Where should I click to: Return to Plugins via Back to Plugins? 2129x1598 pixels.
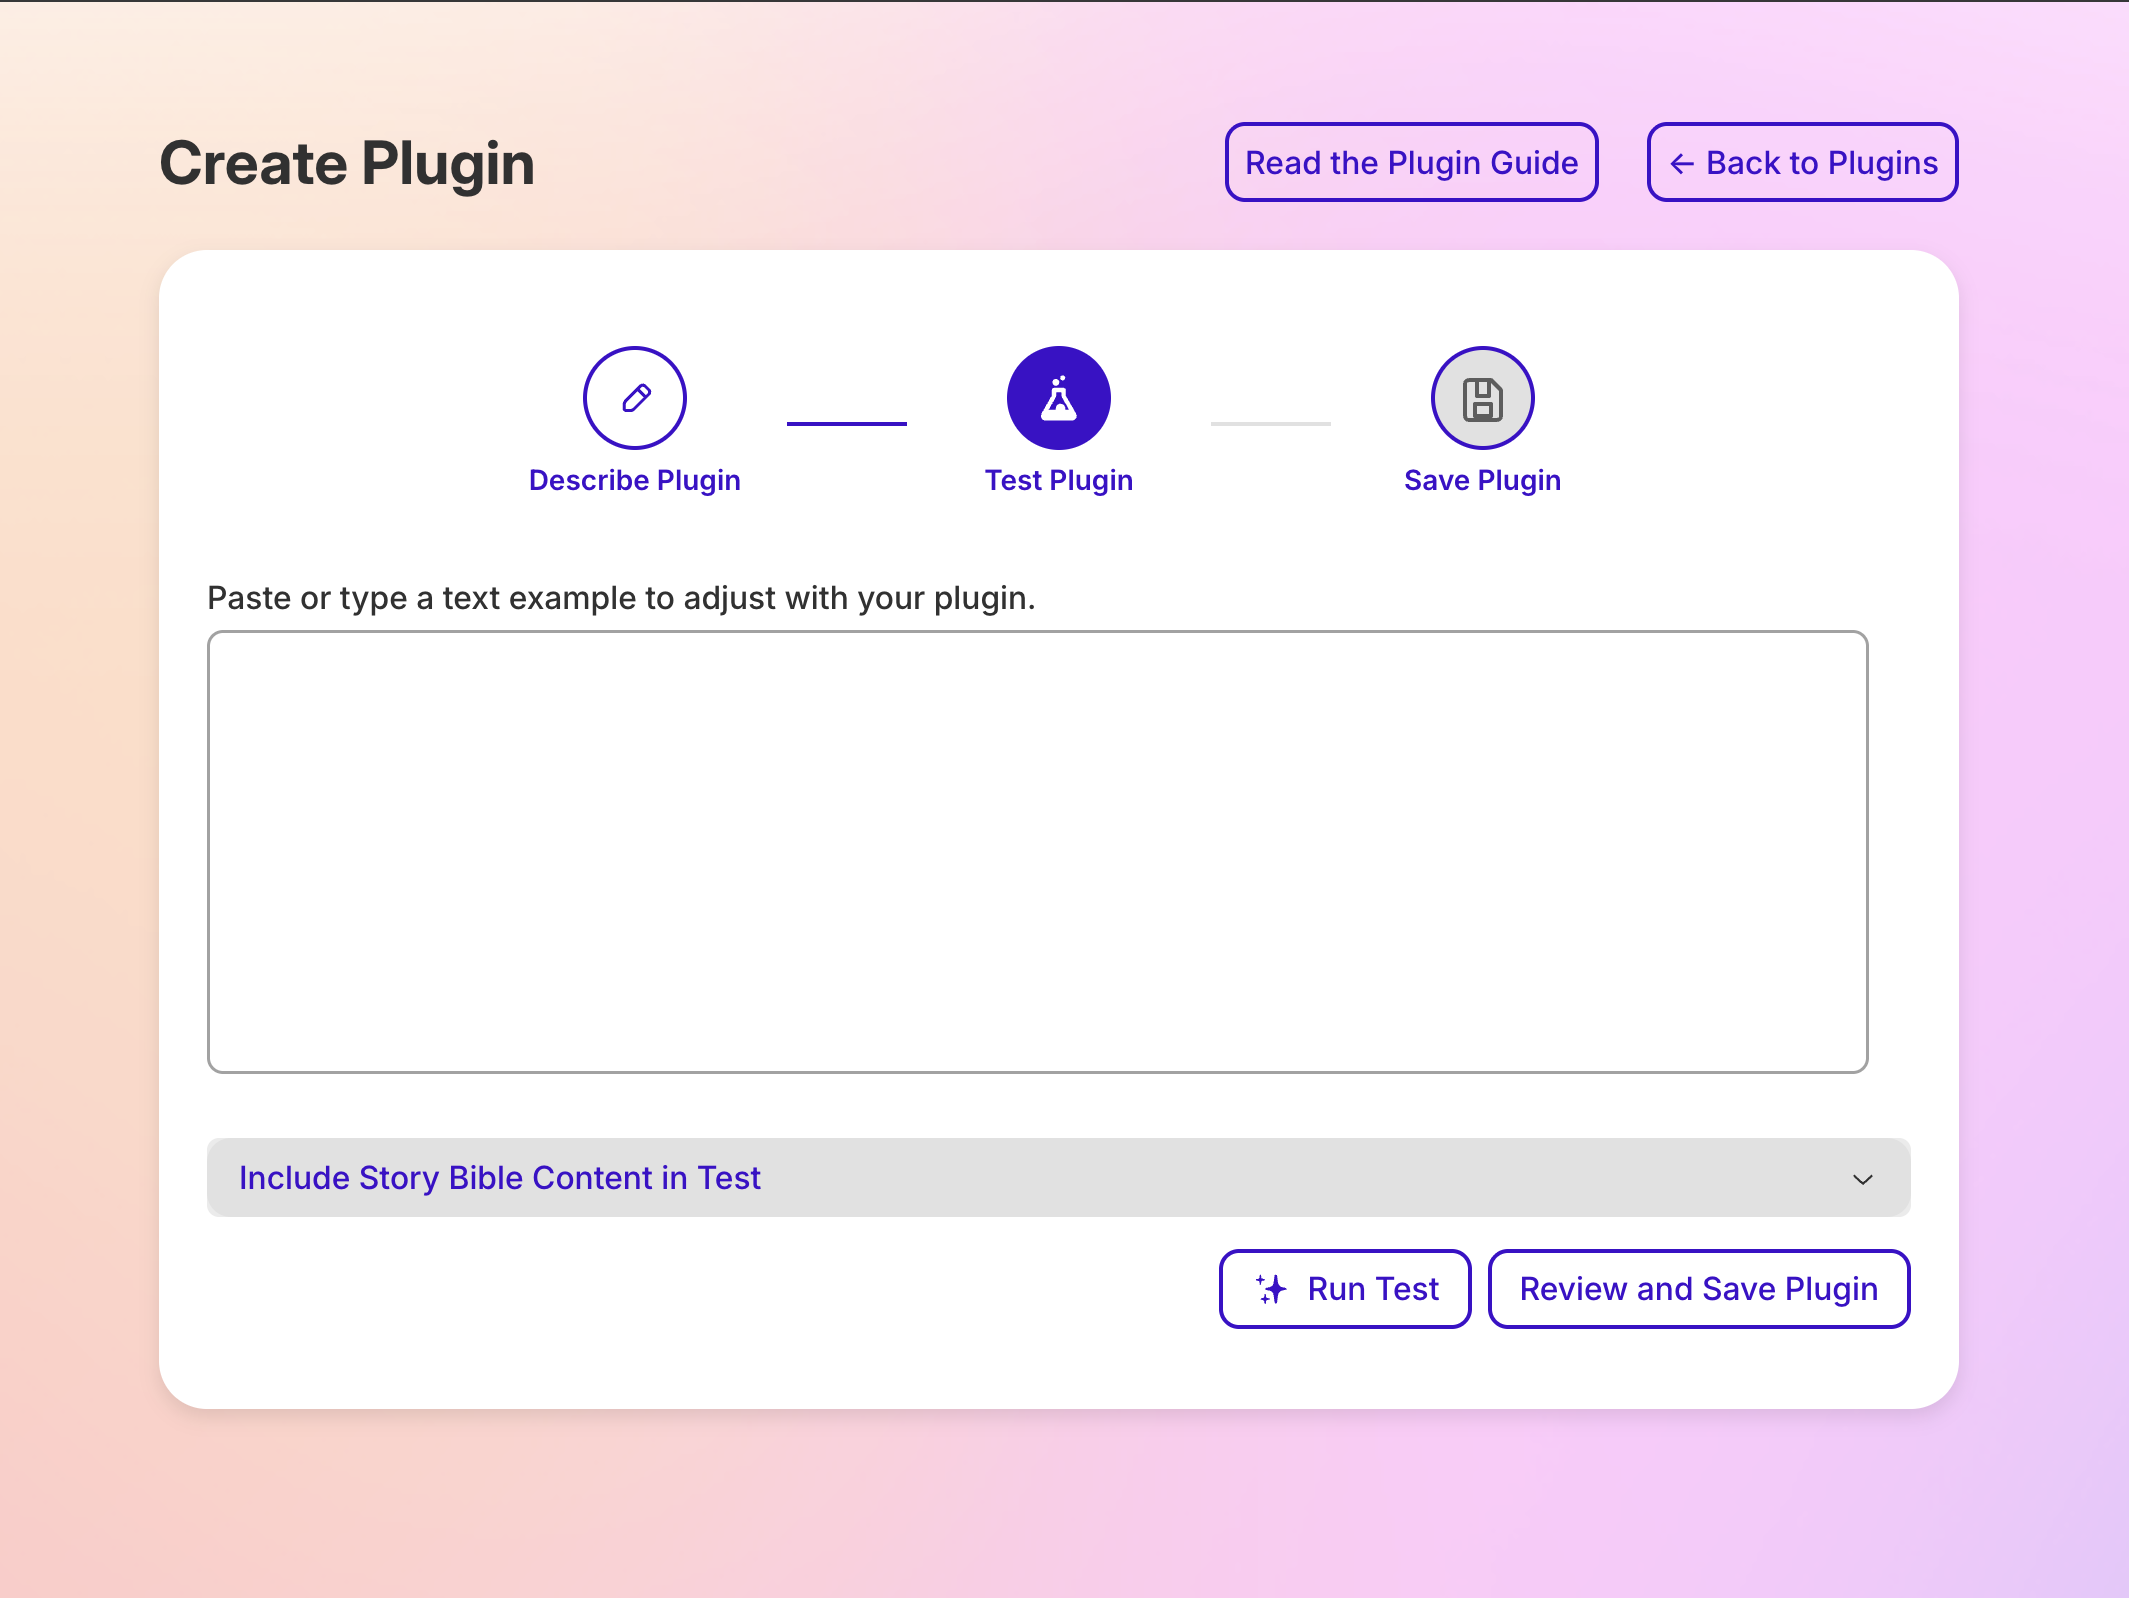(x=1801, y=162)
